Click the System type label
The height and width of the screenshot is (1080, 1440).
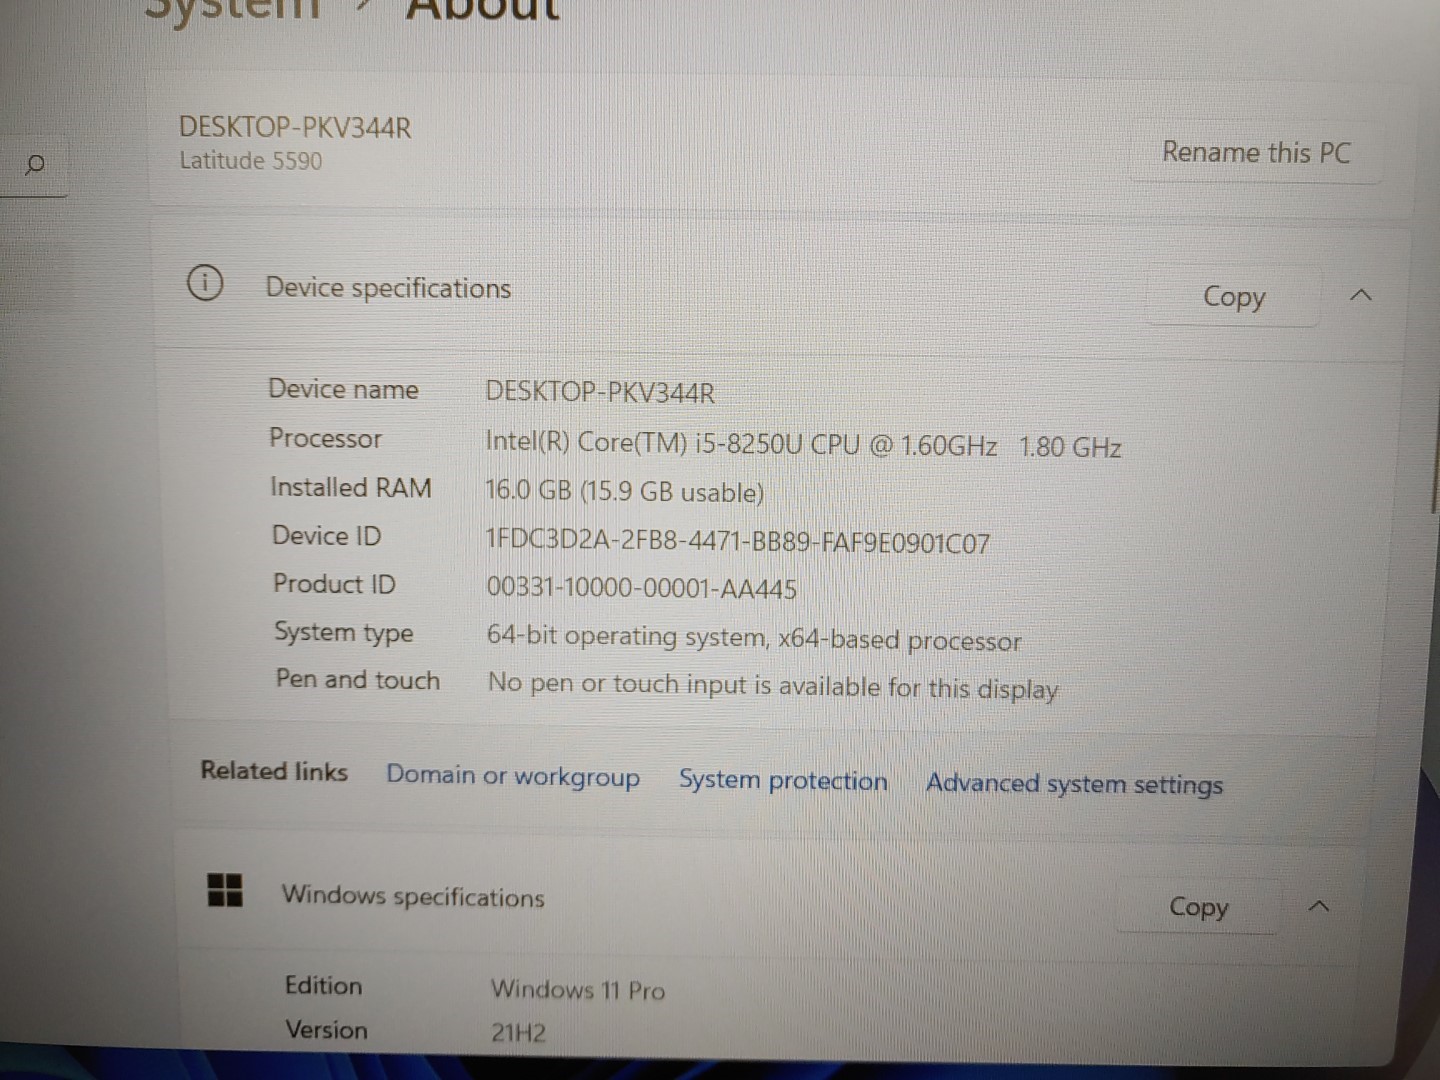click(x=344, y=633)
